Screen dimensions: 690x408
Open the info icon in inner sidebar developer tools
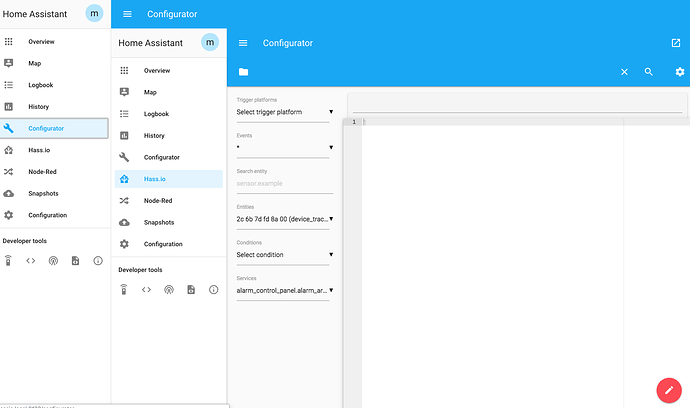(213, 290)
